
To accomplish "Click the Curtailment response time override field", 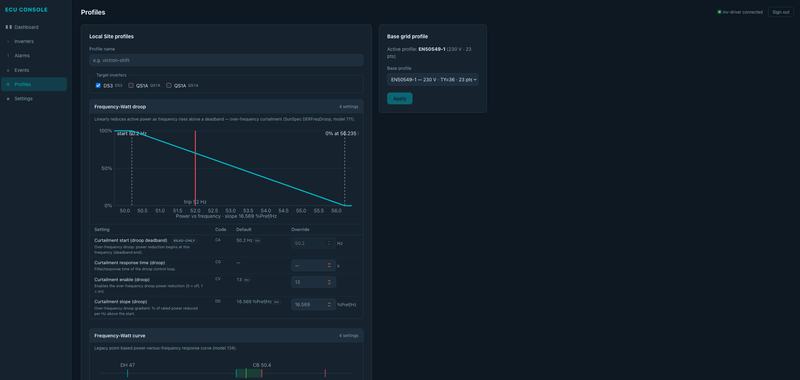I will (313, 265).
